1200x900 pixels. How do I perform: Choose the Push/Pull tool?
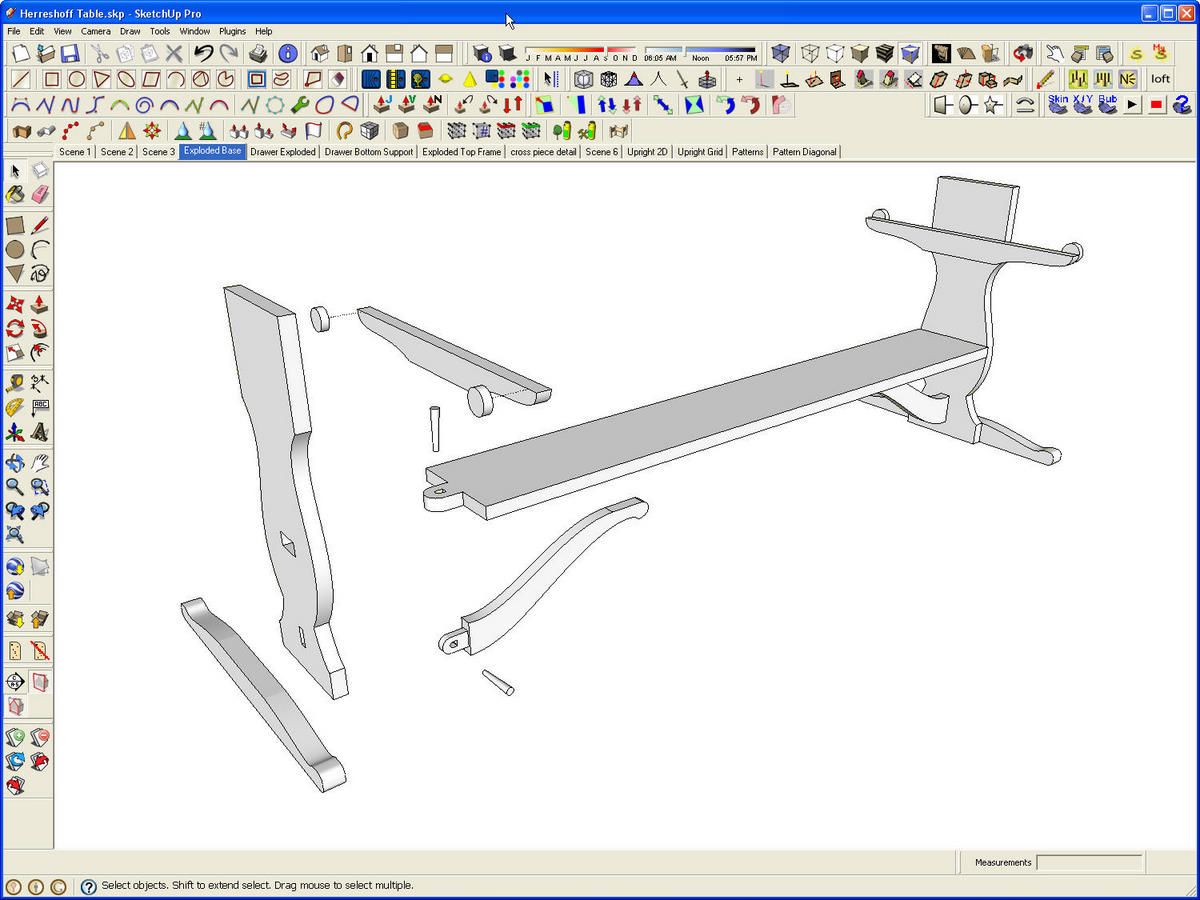pyautogui.click(x=40, y=304)
